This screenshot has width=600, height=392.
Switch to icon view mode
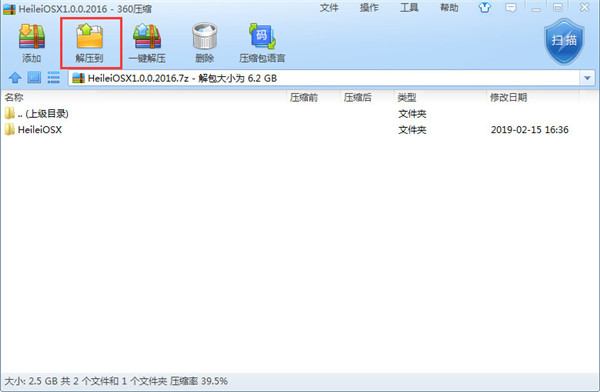pyautogui.click(x=34, y=78)
